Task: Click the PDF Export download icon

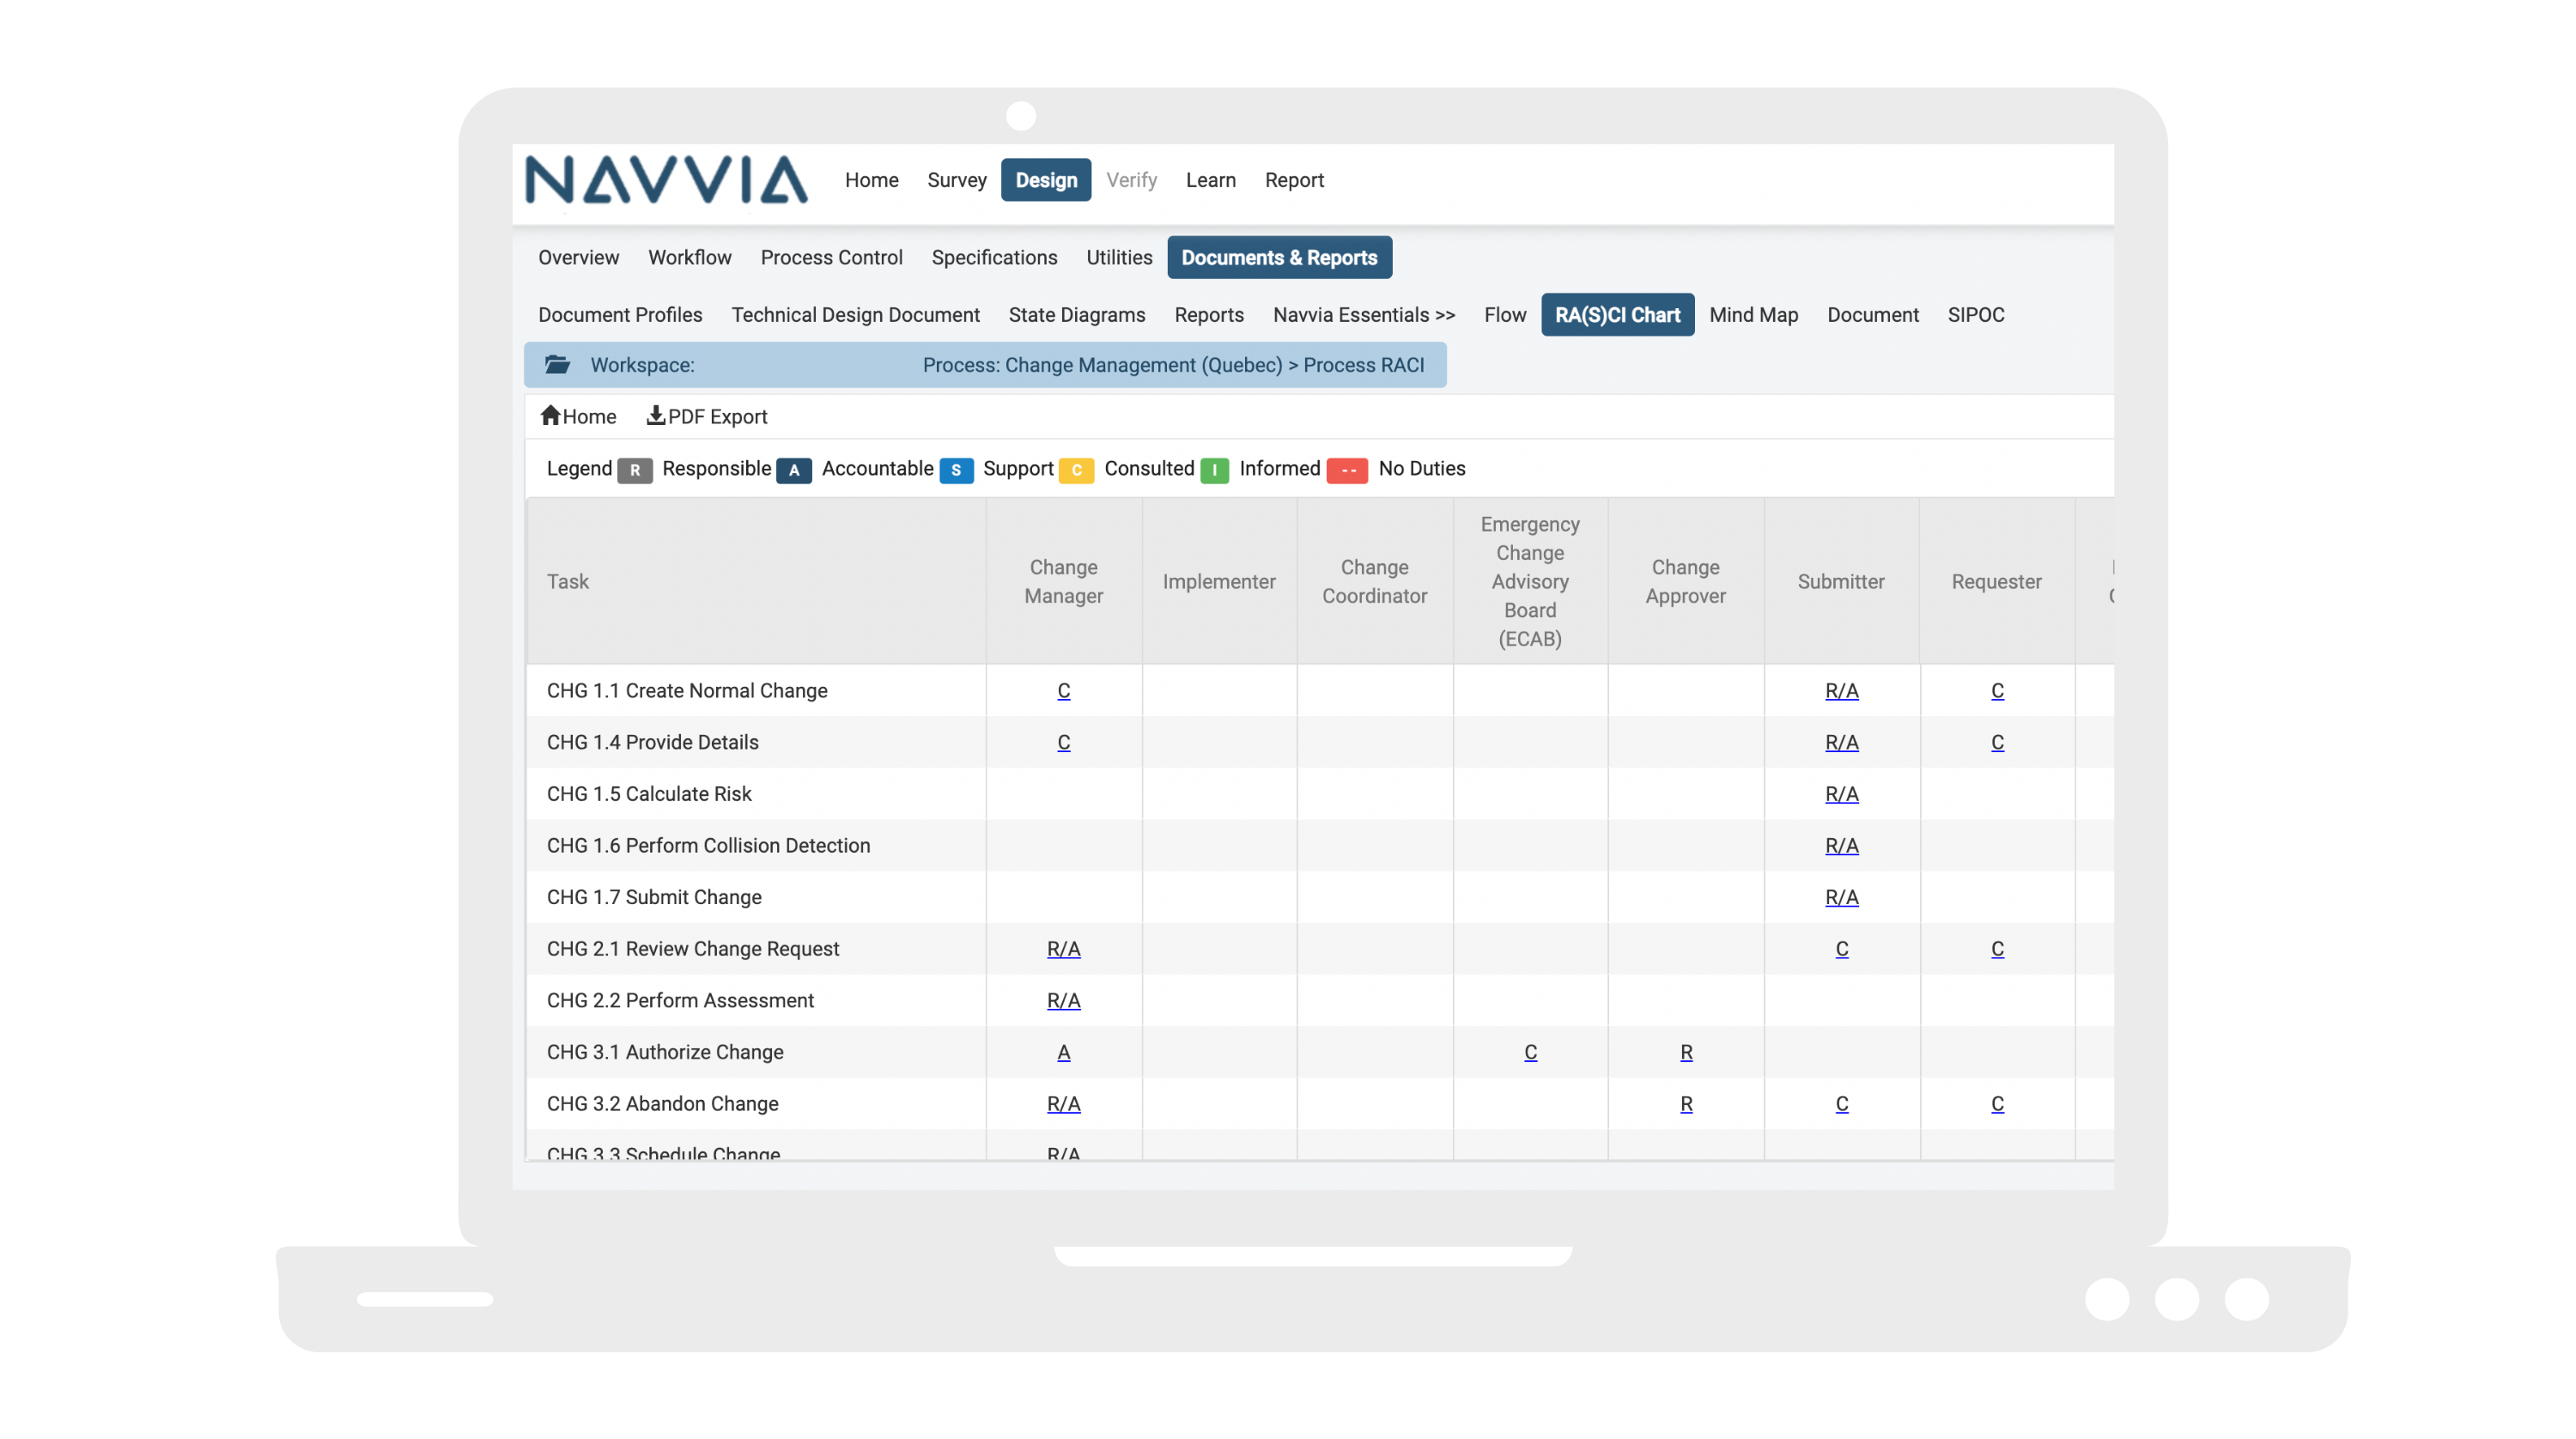Action: pyautogui.click(x=657, y=417)
